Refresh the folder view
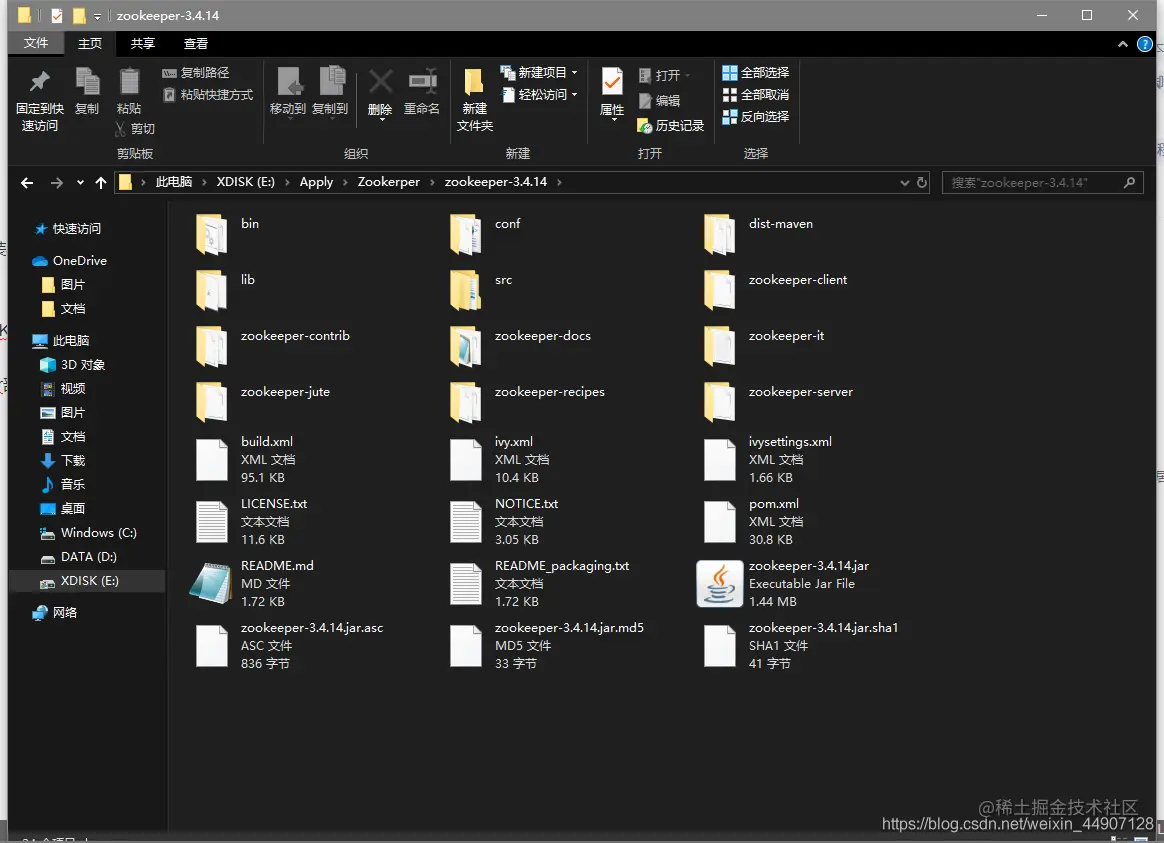Image resolution: width=1164 pixels, height=843 pixels. tap(922, 183)
